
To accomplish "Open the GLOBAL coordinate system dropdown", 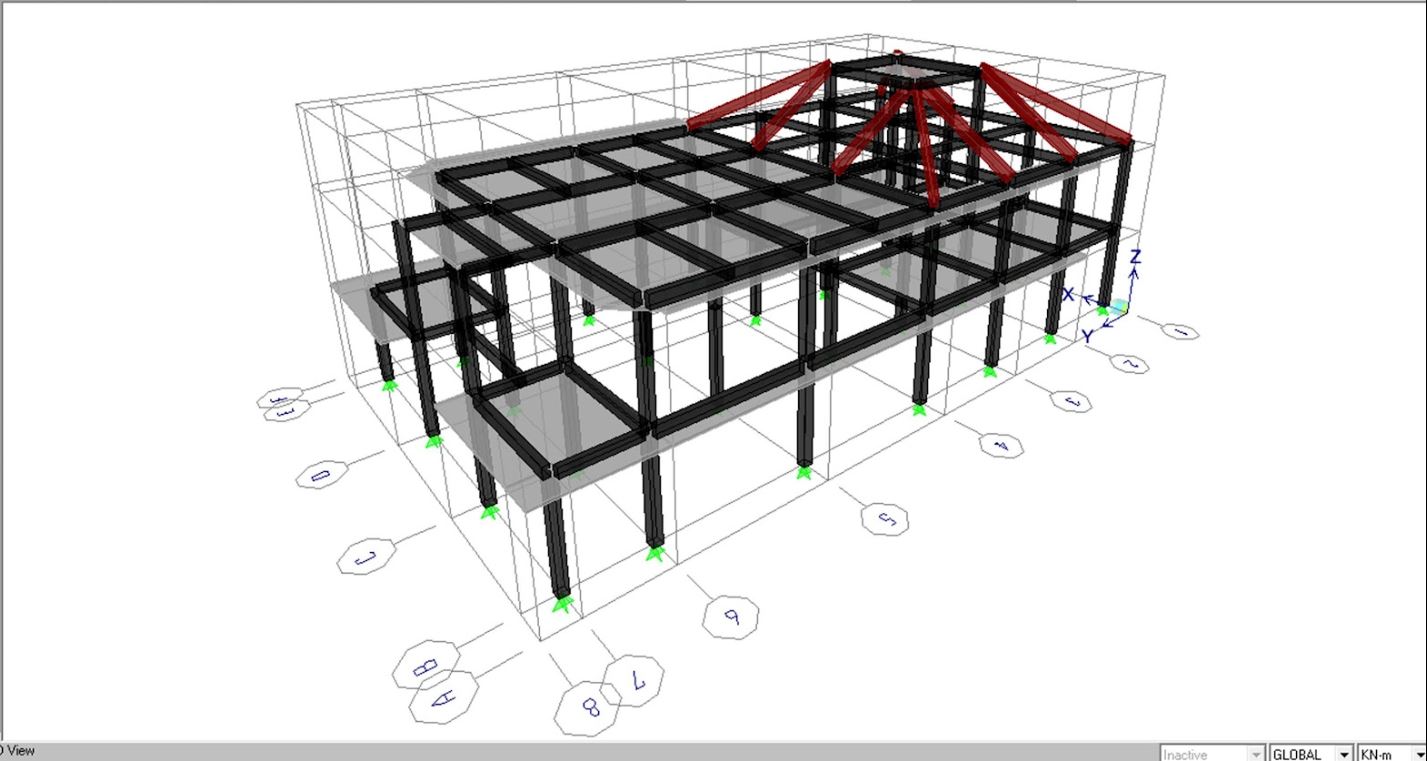I will [x=1308, y=753].
